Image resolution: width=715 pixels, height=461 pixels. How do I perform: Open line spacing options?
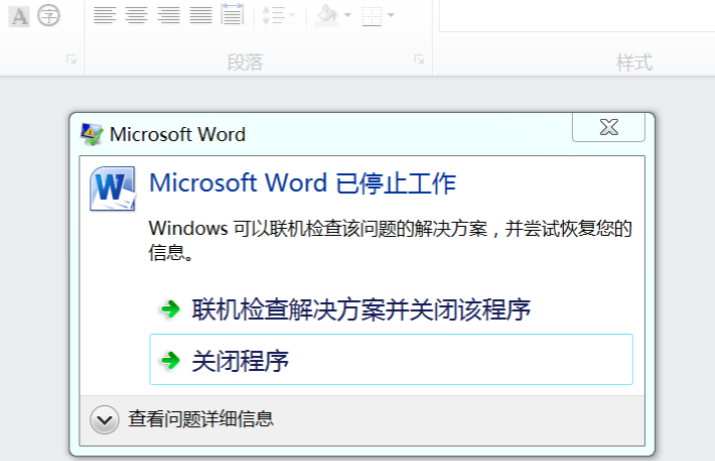pyautogui.click(x=278, y=15)
